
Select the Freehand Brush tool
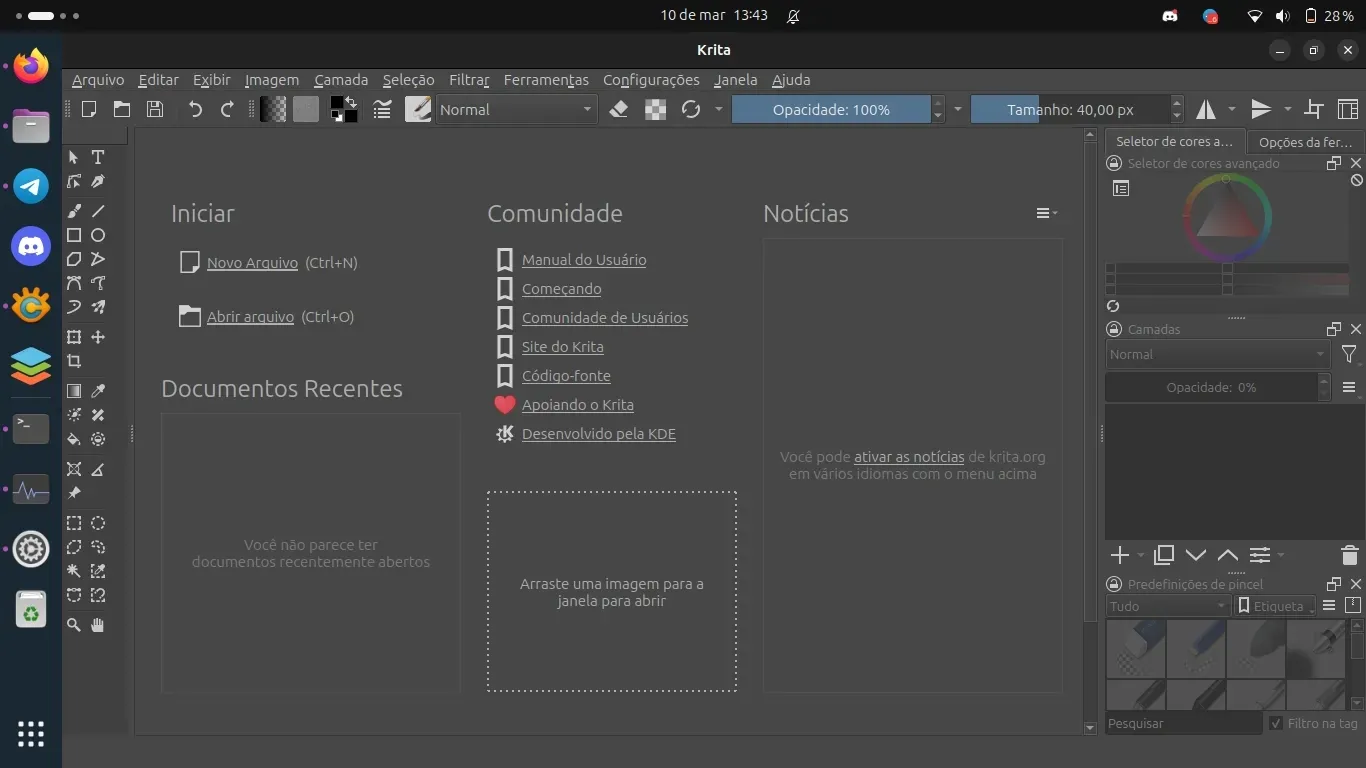(x=74, y=211)
